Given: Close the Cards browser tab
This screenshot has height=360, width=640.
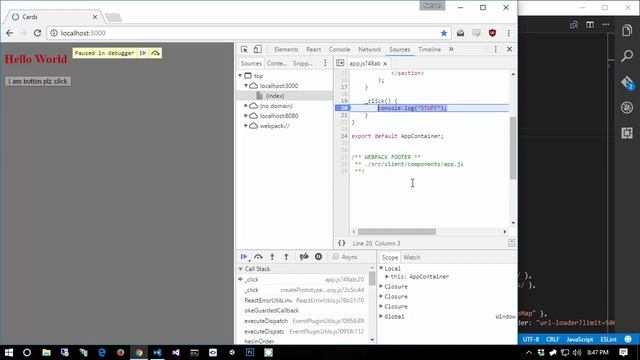Looking at the screenshot, I should pyautogui.click(x=95, y=17).
